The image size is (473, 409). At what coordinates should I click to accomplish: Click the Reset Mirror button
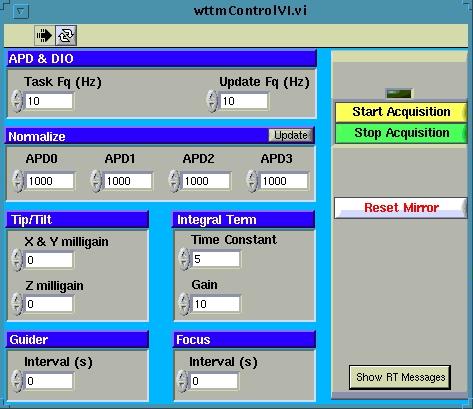click(401, 208)
